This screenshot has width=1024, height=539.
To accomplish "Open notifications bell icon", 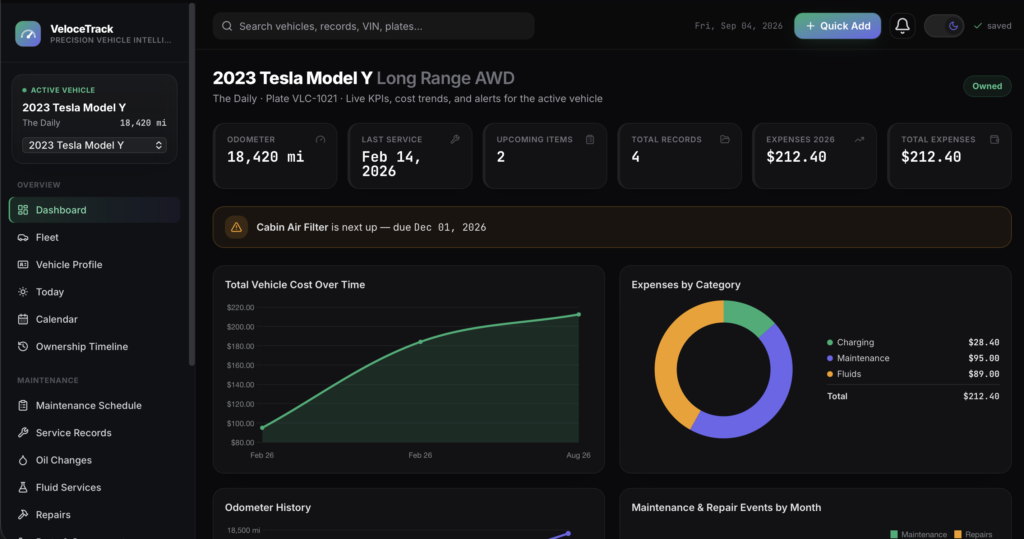I will [x=902, y=26].
